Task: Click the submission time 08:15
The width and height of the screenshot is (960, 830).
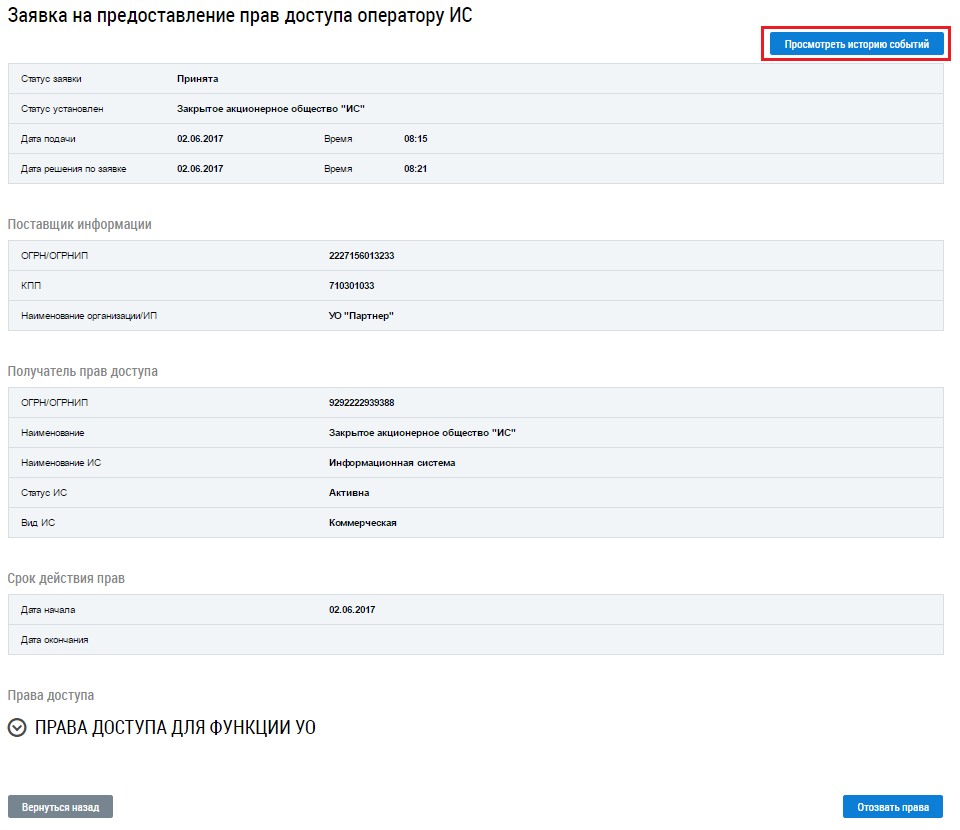Action: pos(415,139)
